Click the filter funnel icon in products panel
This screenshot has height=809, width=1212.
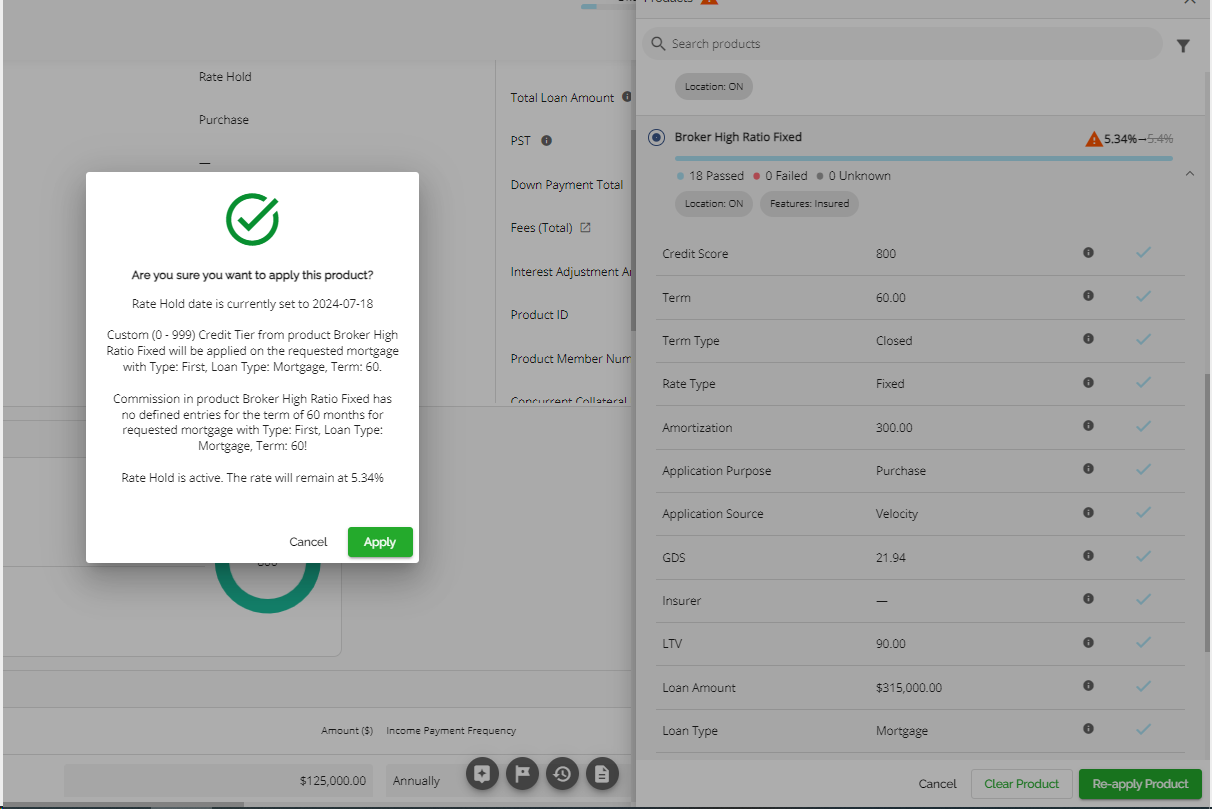click(x=1183, y=46)
